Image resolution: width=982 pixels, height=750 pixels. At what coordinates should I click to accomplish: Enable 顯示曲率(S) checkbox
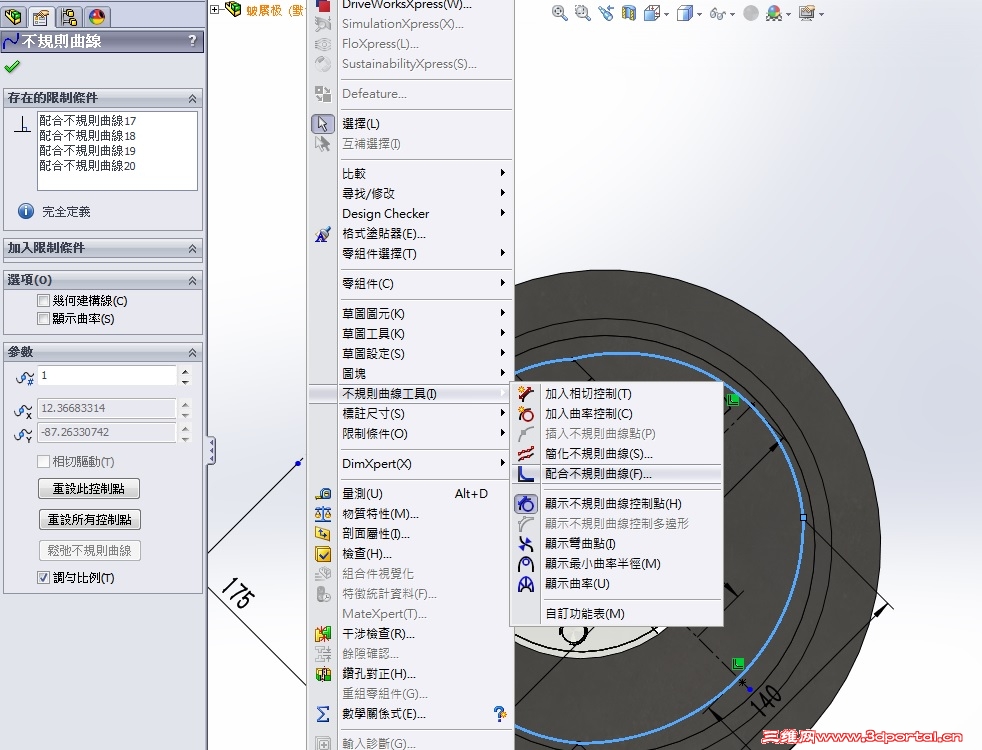[43, 319]
